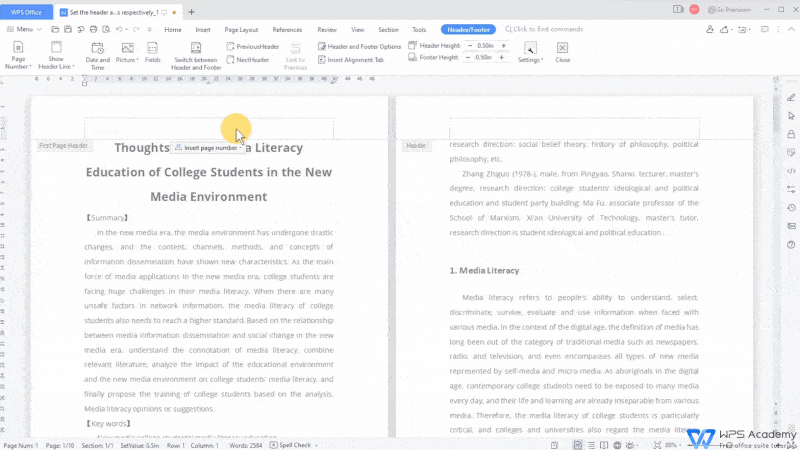Decrease Footer Height with minus button
This screenshot has width=800, height=450.
click(x=468, y=58)
